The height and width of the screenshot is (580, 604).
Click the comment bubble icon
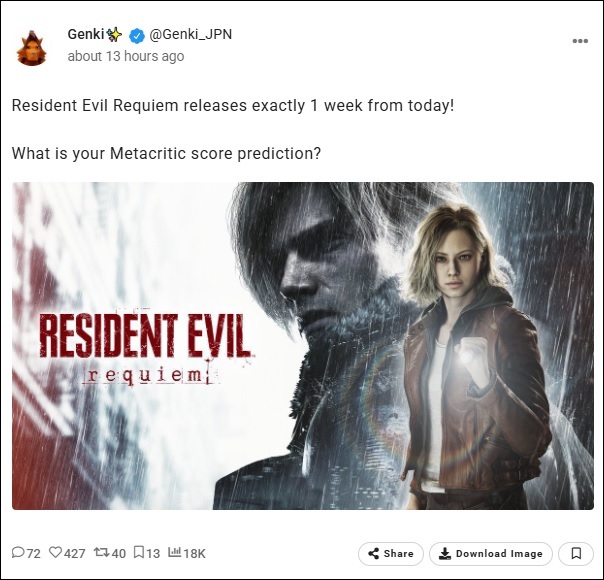[x=18, y=553]
